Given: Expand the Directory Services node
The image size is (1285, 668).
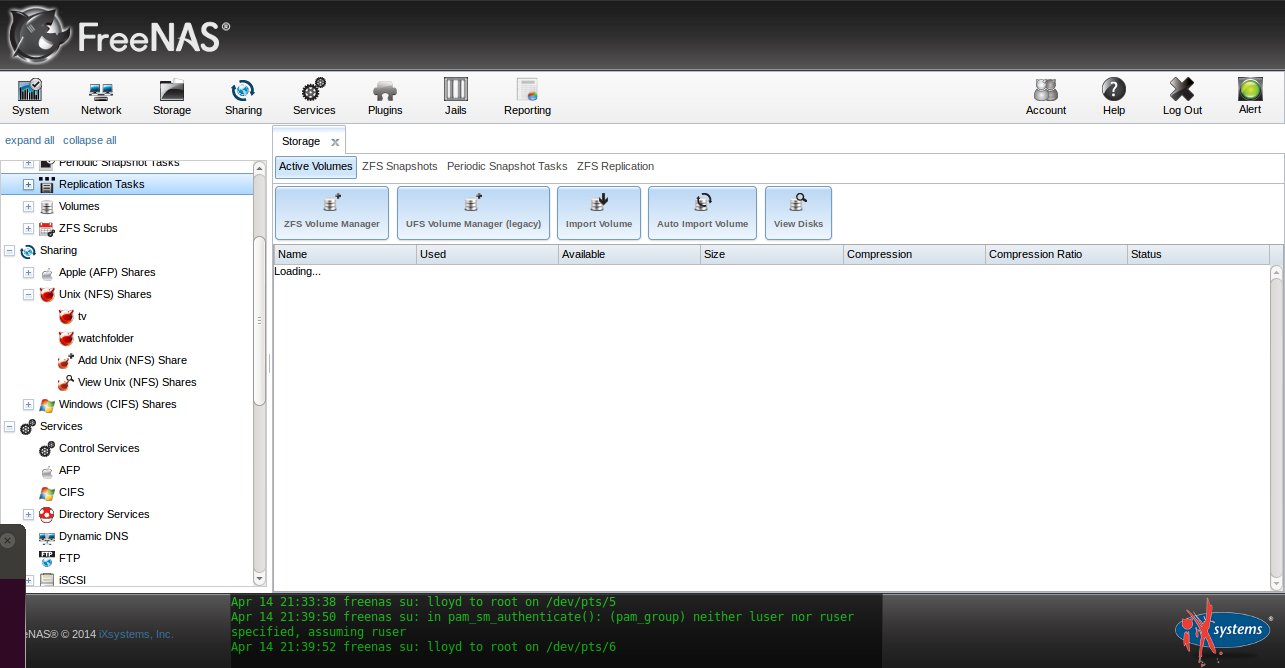Looking at the screenshot, I should (x=28, y=514).
